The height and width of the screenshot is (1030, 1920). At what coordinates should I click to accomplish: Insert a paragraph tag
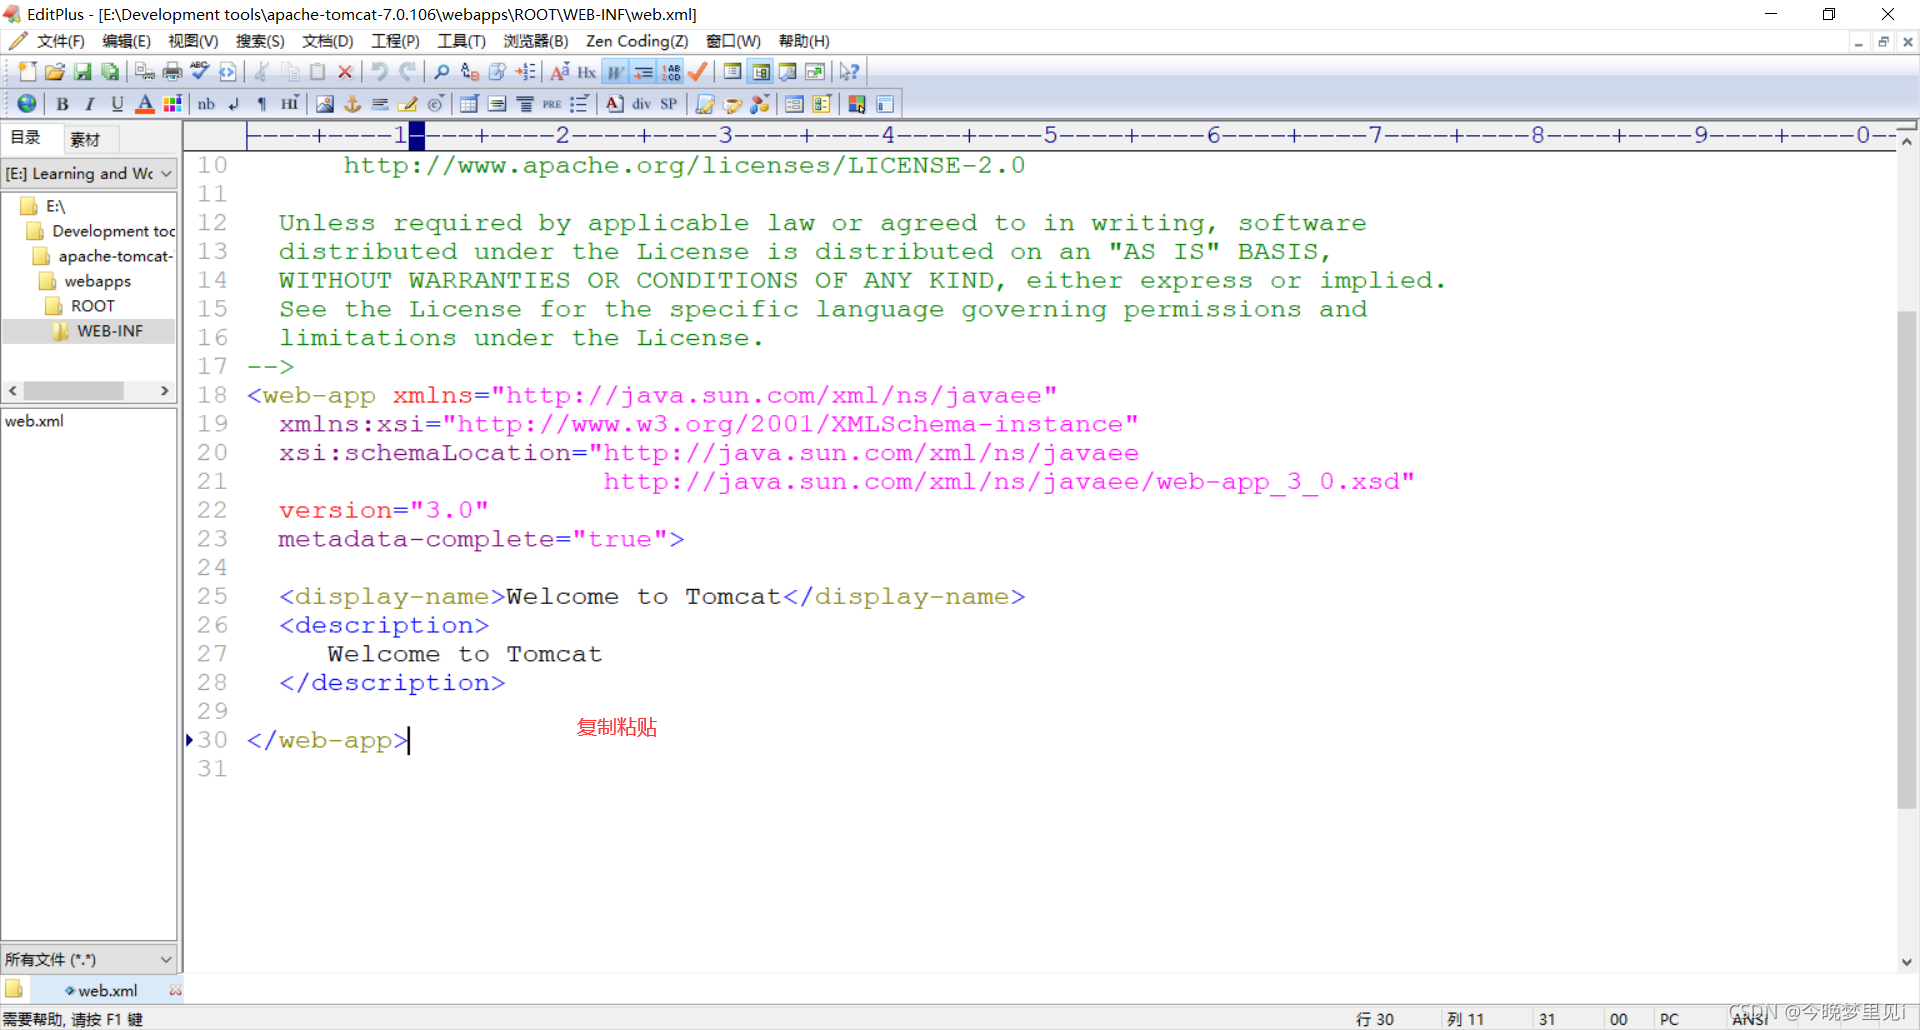[261, 104]
